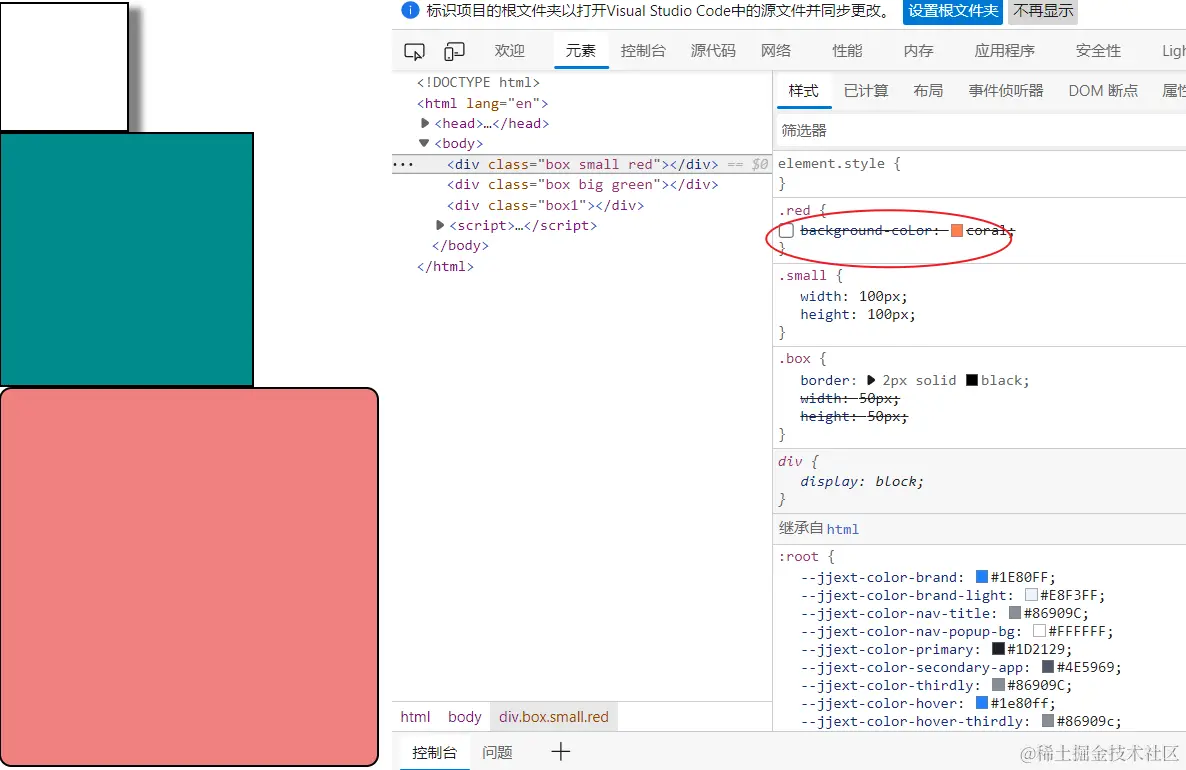
Task: Open new drawer tab with plus icon
Action: click(560, 752)
